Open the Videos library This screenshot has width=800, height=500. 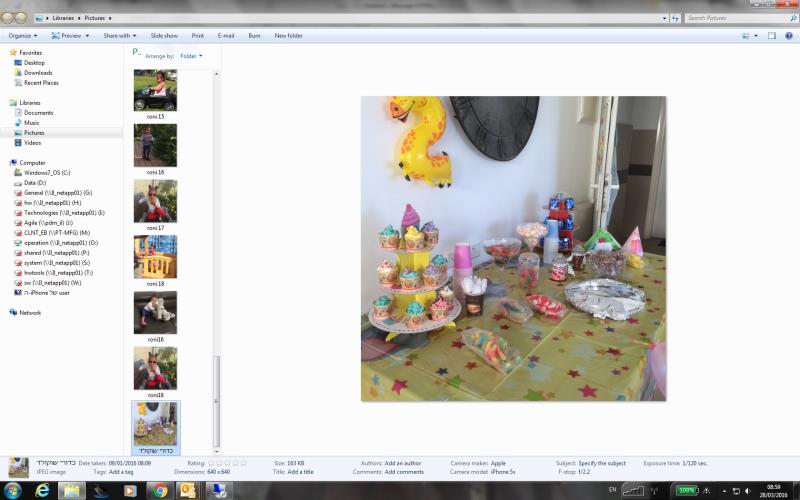pyautogui.click(x=32, y=143)
